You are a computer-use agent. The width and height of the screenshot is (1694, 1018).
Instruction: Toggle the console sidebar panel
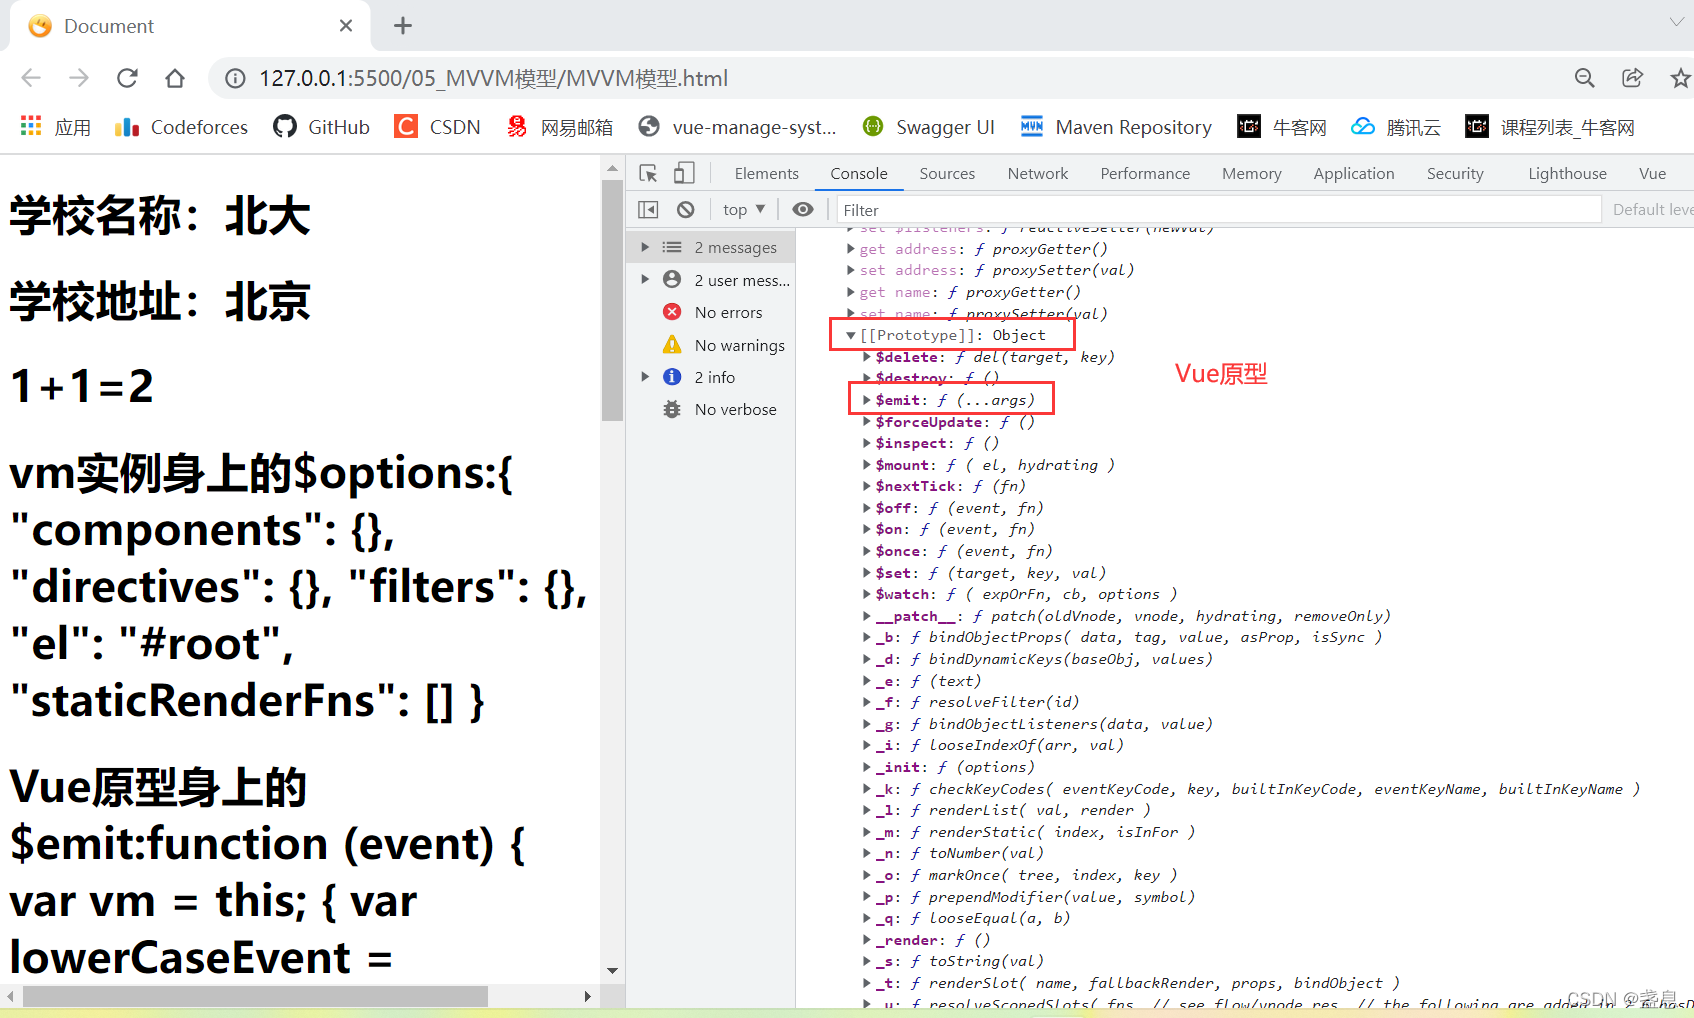point(648,209)
